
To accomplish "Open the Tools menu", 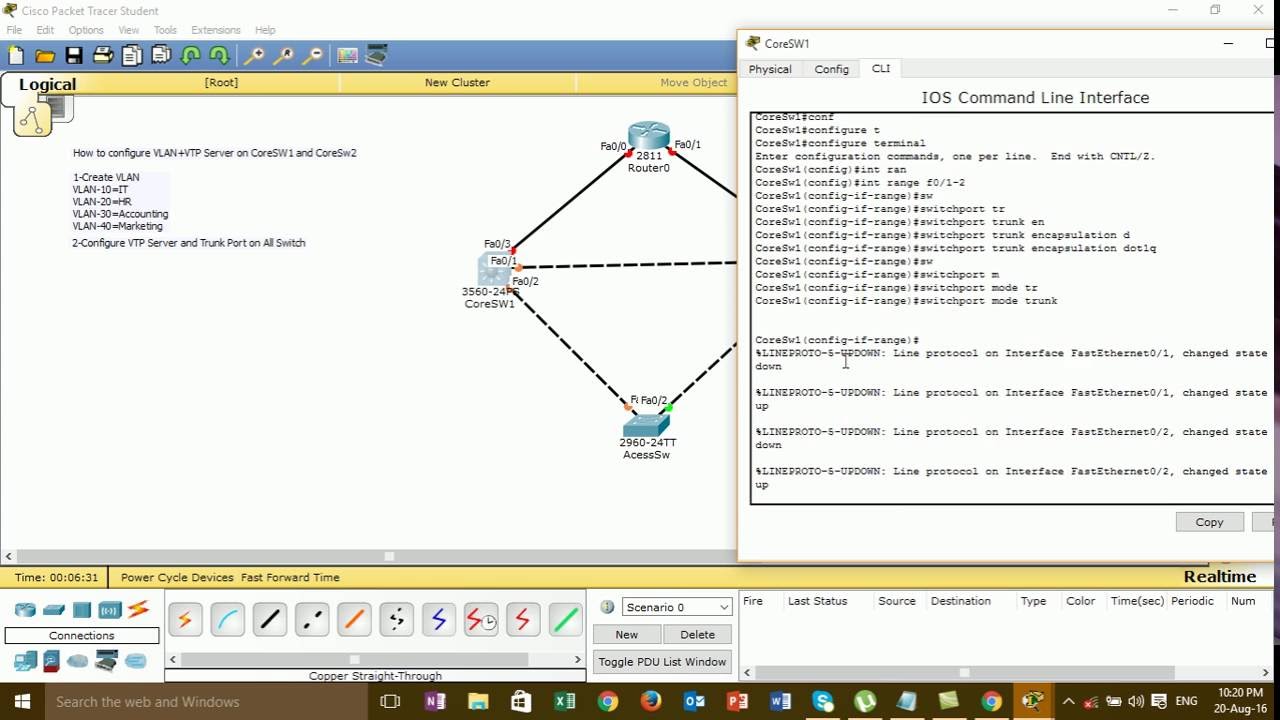I will point(165,30).
